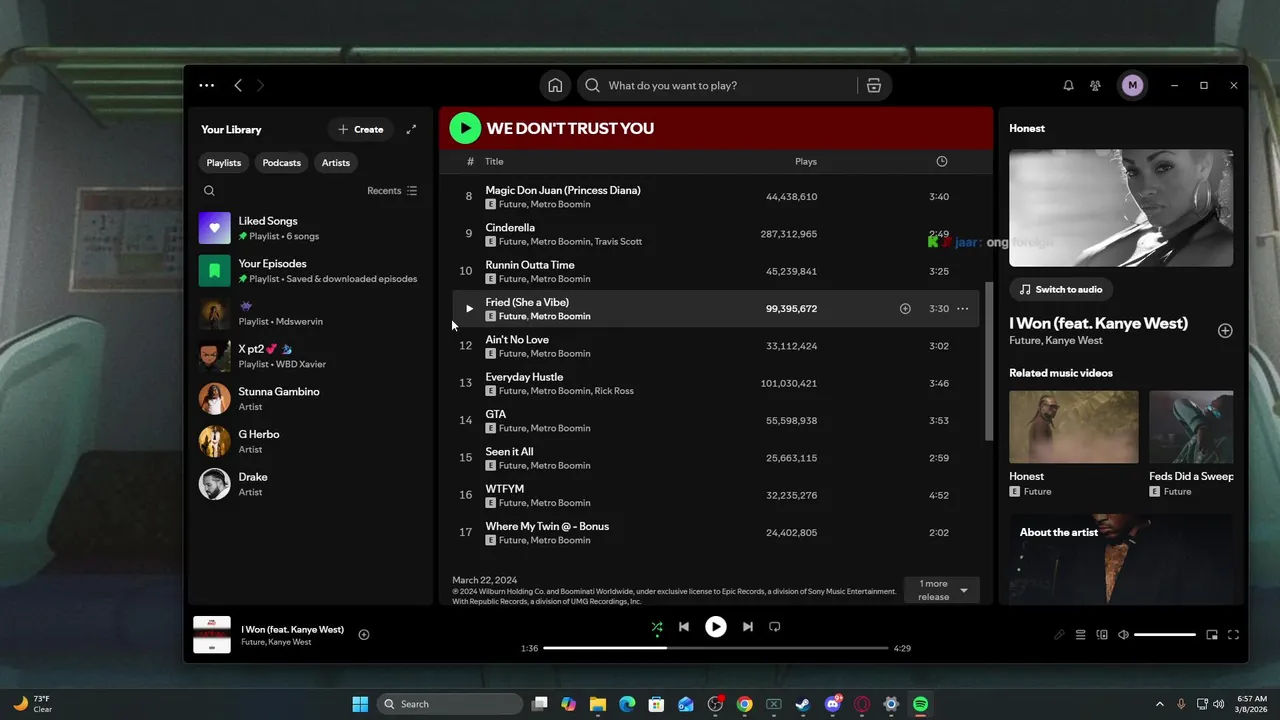Open the M profile avatar menu
The height and width of the screenshot is (720, 1280).
[x=1132, y=86]
